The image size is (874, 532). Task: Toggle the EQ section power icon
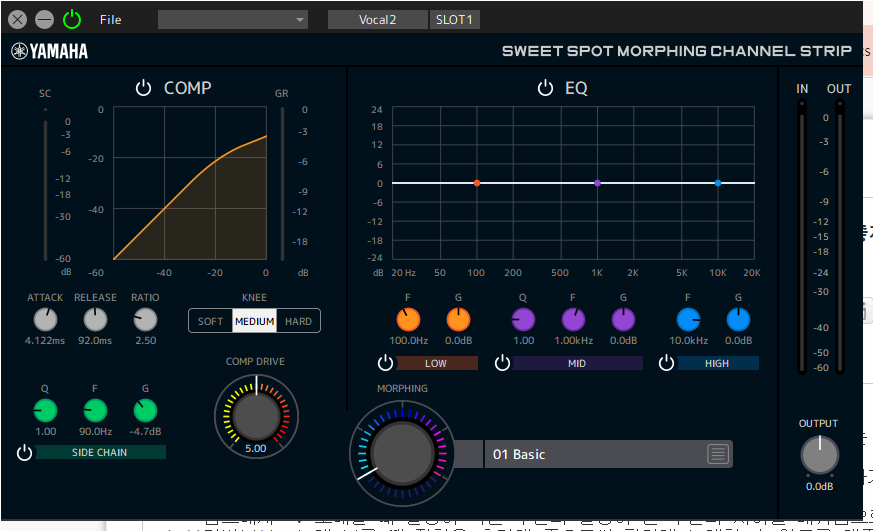(545, 88)
